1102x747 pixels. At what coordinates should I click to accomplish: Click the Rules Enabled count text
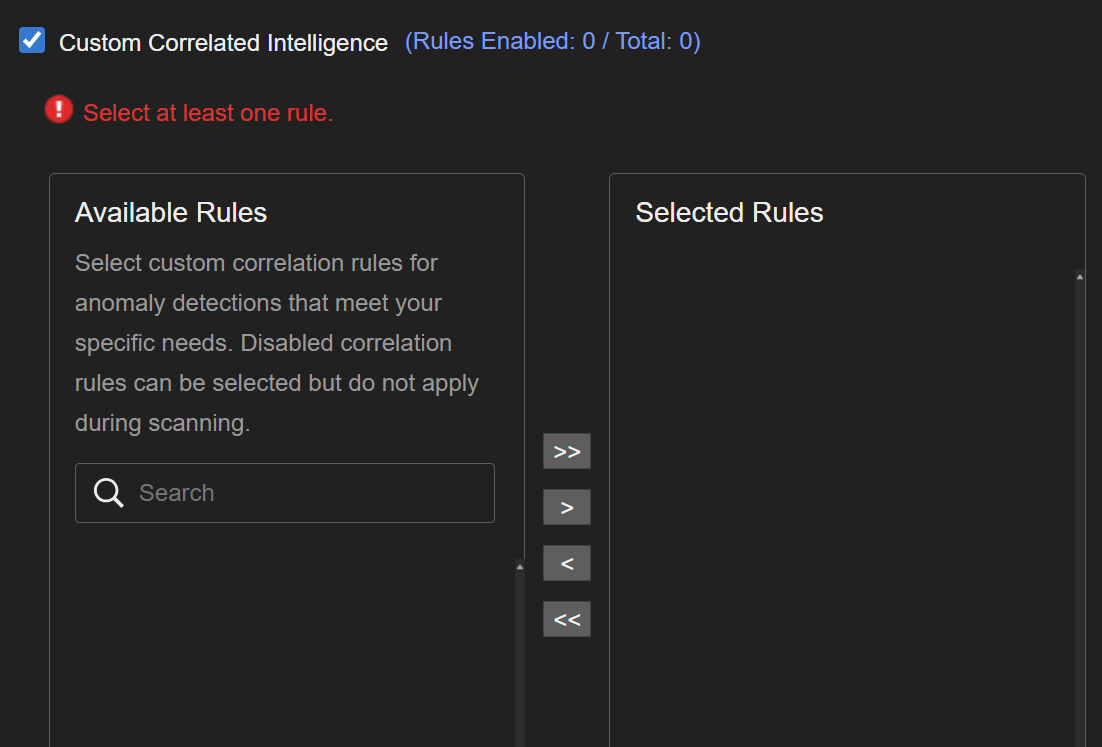click(552, 42)
